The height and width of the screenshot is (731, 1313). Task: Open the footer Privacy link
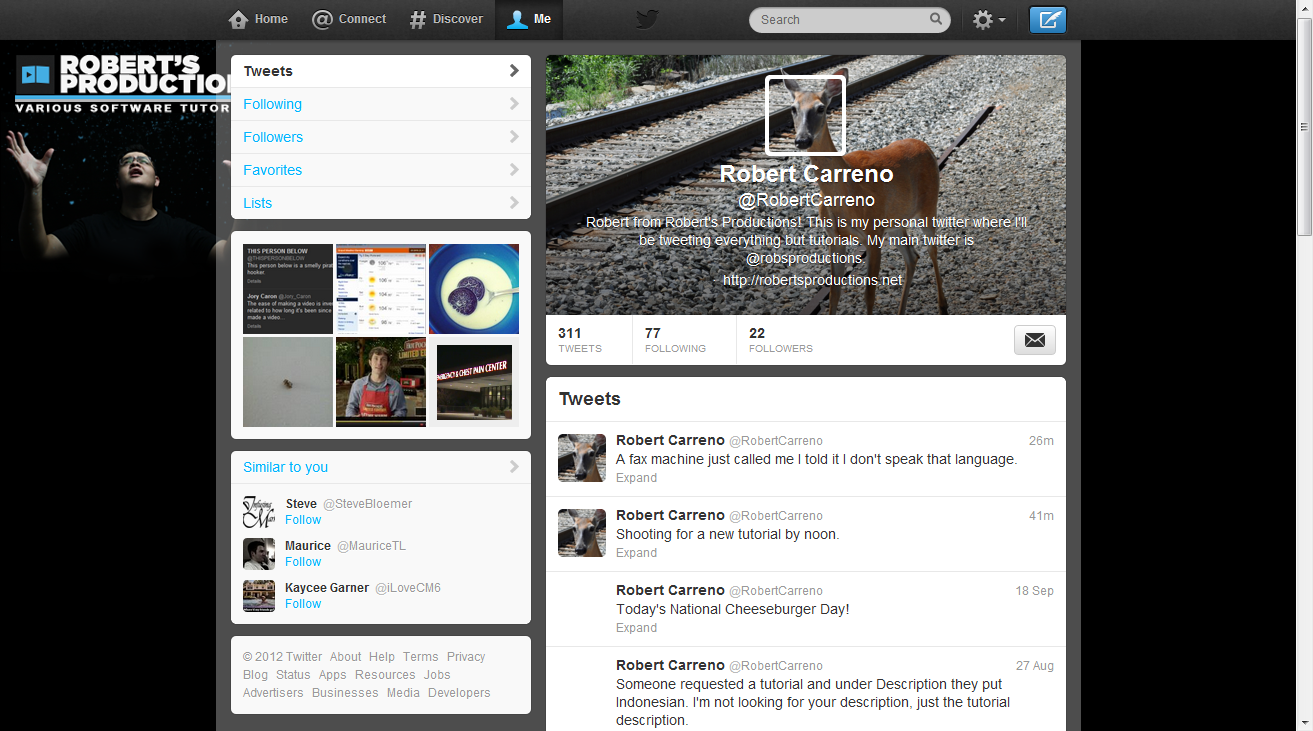pyautogui.click(x=466, y=657)
